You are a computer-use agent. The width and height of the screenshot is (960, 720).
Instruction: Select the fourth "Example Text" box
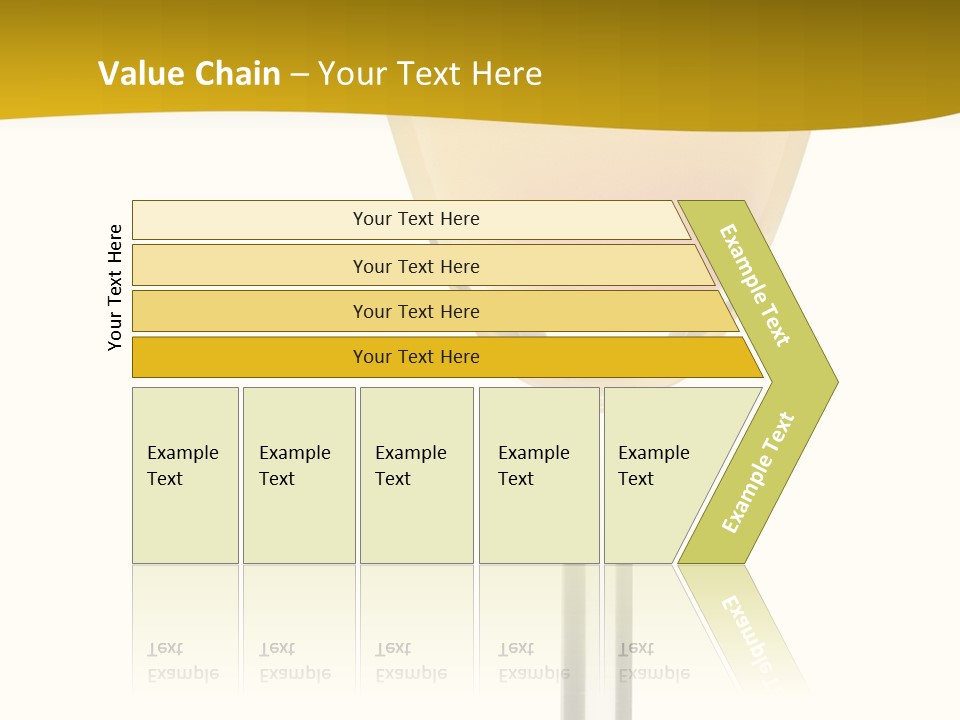538,475
